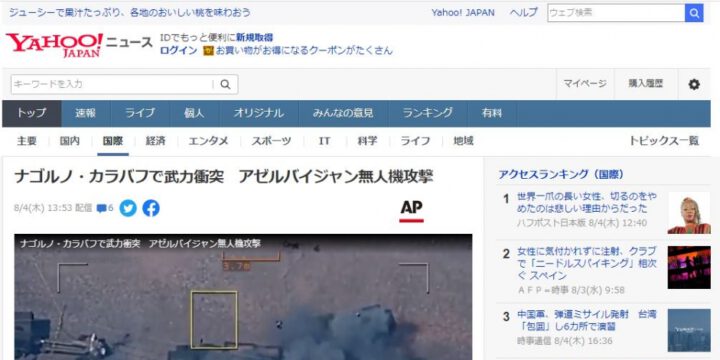Click the coupon promo icon link
The height and width of the screenshot is (360, 720).
(208, 51)
